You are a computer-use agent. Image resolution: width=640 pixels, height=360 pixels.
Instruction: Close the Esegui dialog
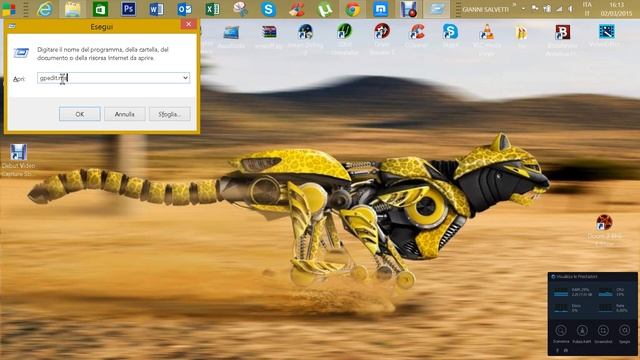pos(188,24)
